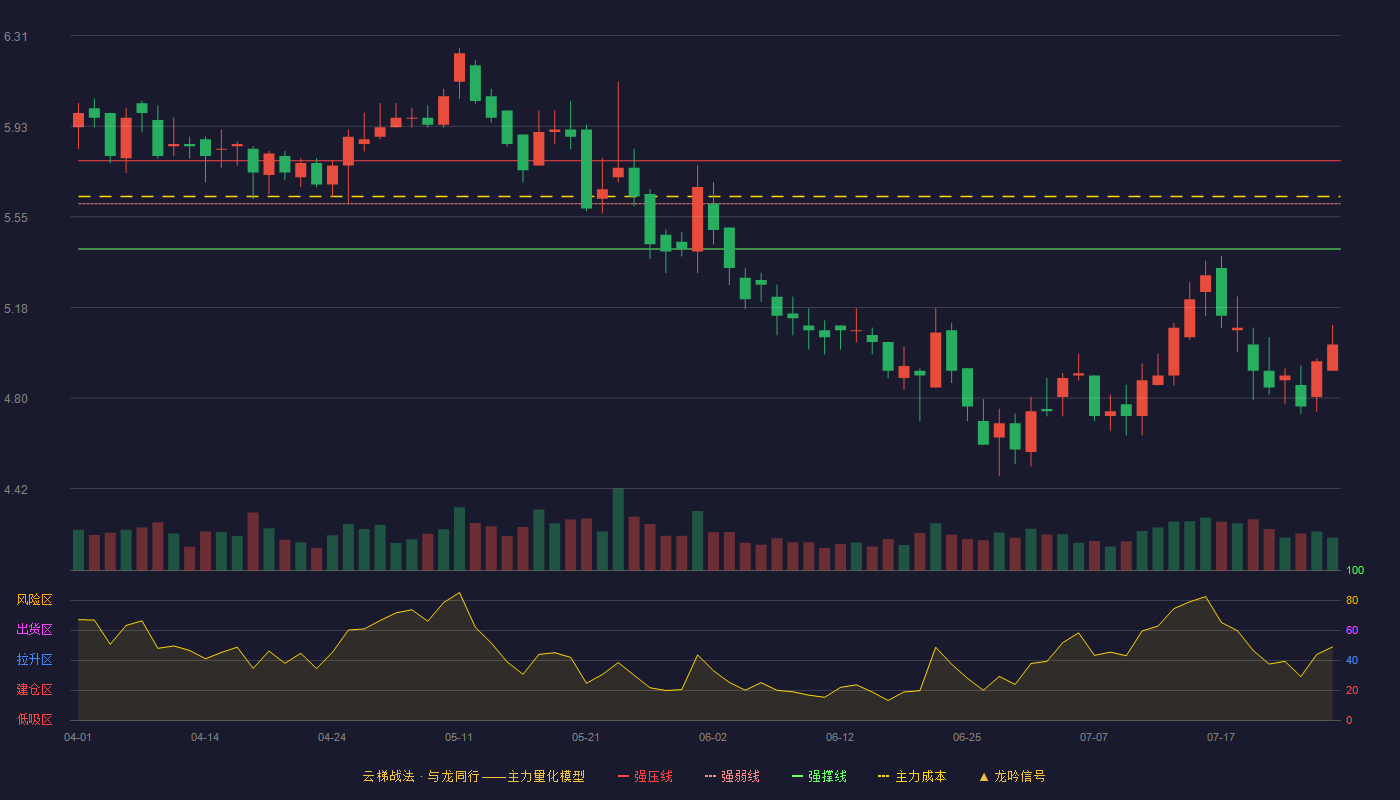
Task: Click the red 强压线 legend line marker
Action: 623,776
